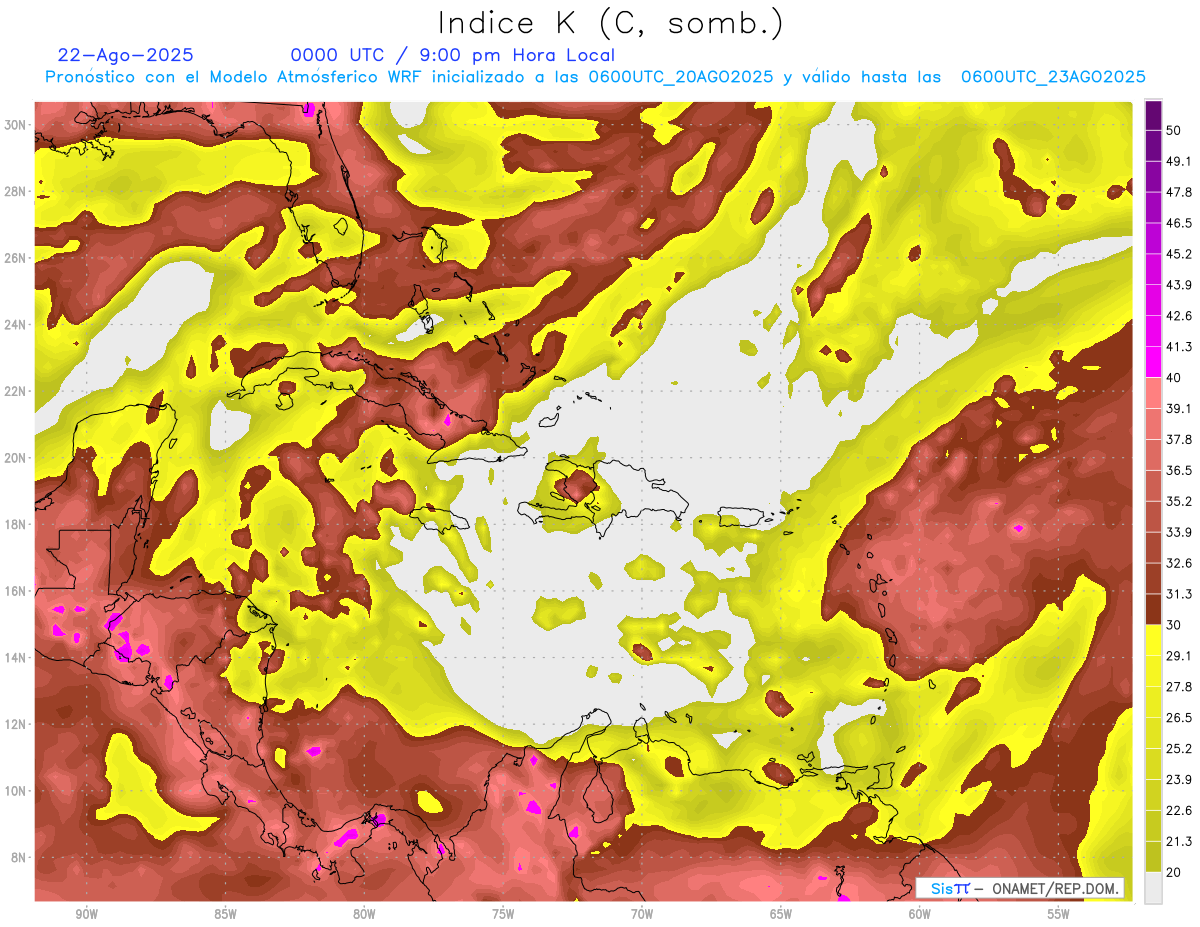
Task: Pick the bright yellow legend band between 29.1 and 30
Action: pyautogui.click(x=1153, y=640)
